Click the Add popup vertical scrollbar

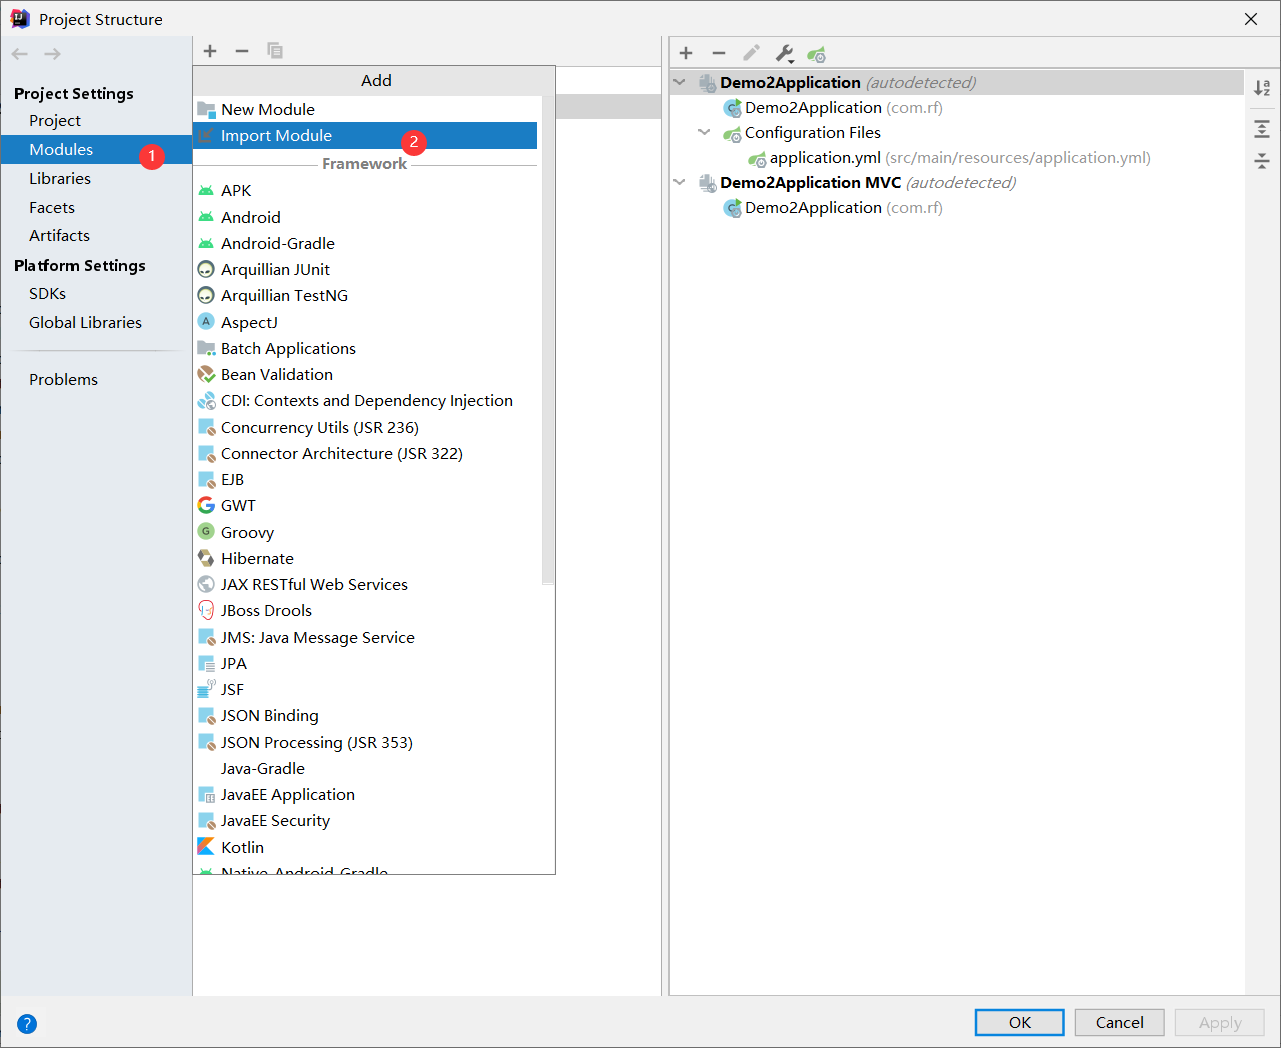pyautogui.click(x=548, y=340)
